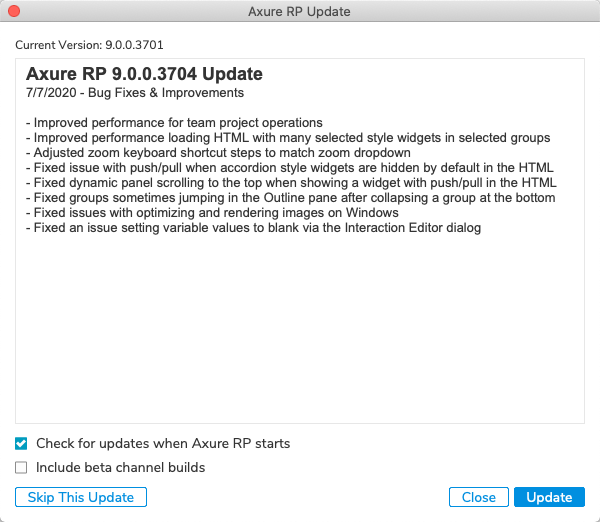
Task: Disable Check for updates when Axure RP starts
Action: point(21,443)
